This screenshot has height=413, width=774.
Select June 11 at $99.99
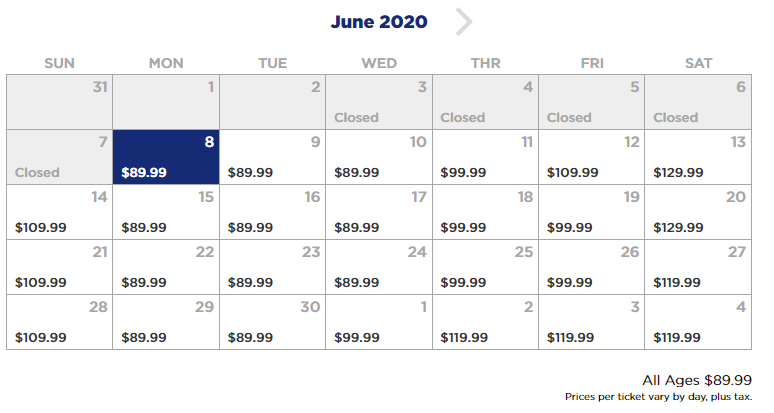pyautogui.click(x=485, y=157)
